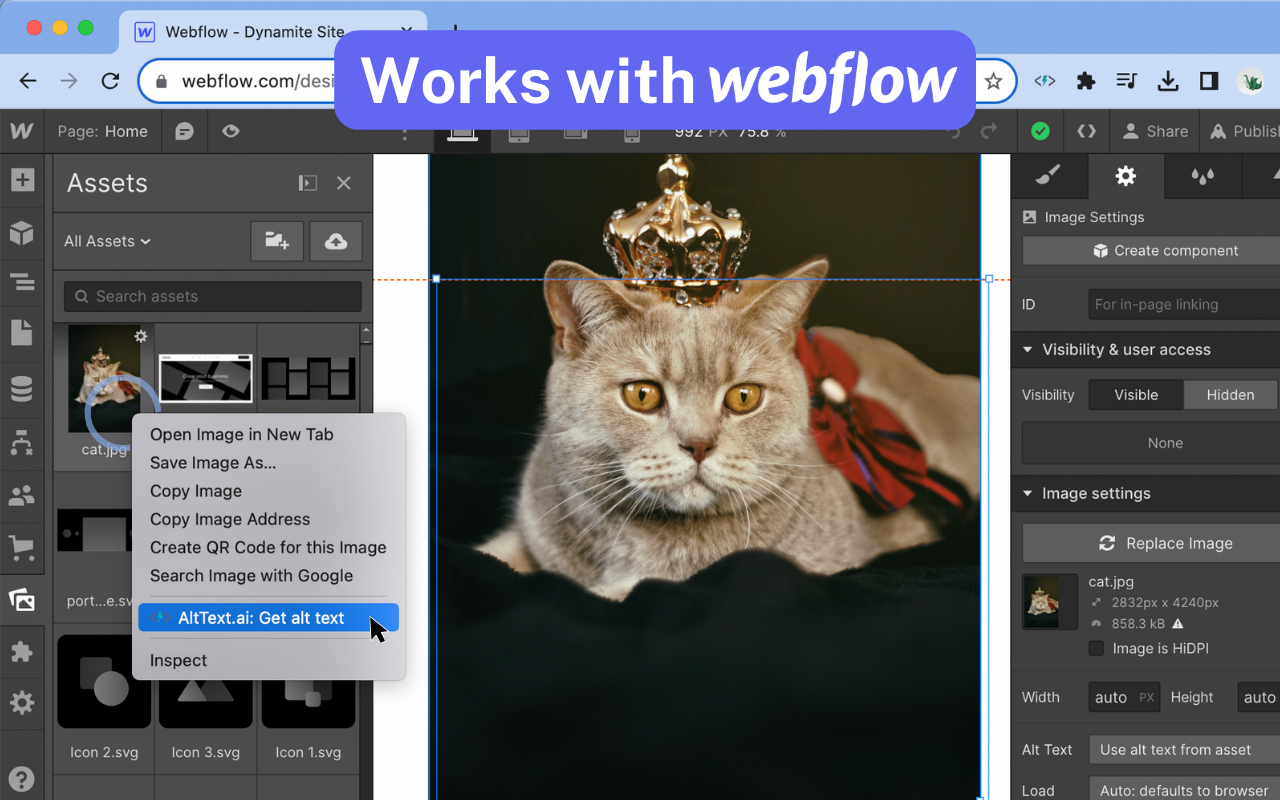Close the Assets panel

tap(344, 183)
